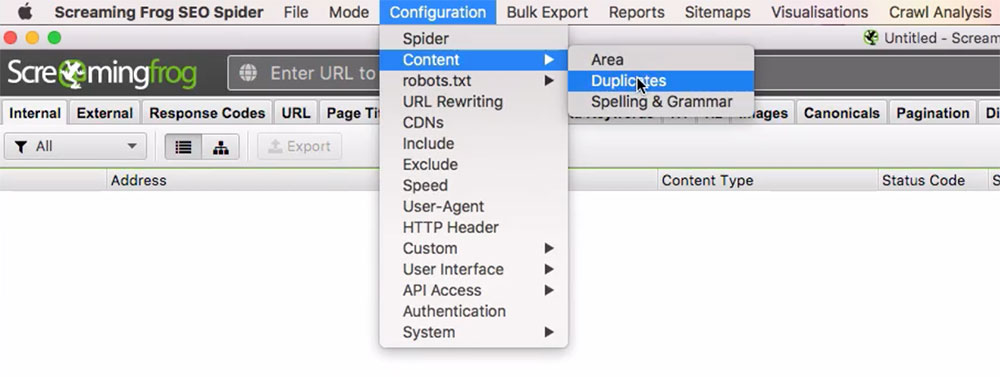Open the Apple menu
The height and width of the screenshot is (377, 1000).
point(25,12)
